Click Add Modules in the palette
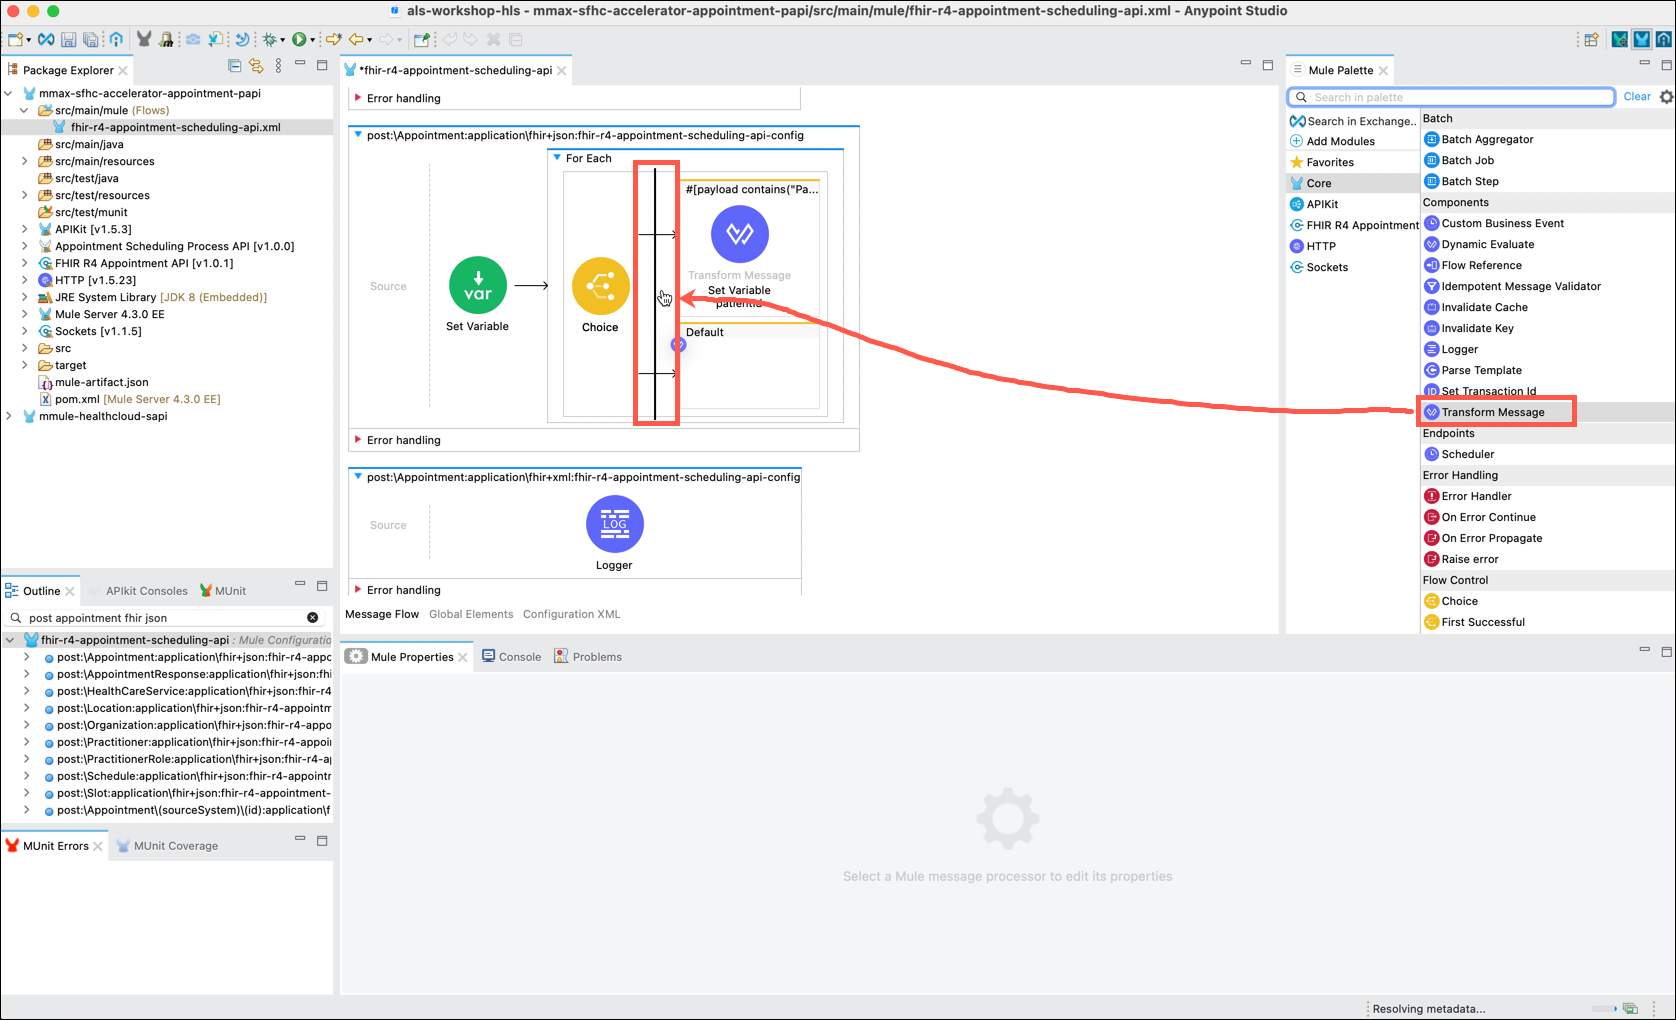This screenshot has height=1020, width=1676. point(1332,141)
